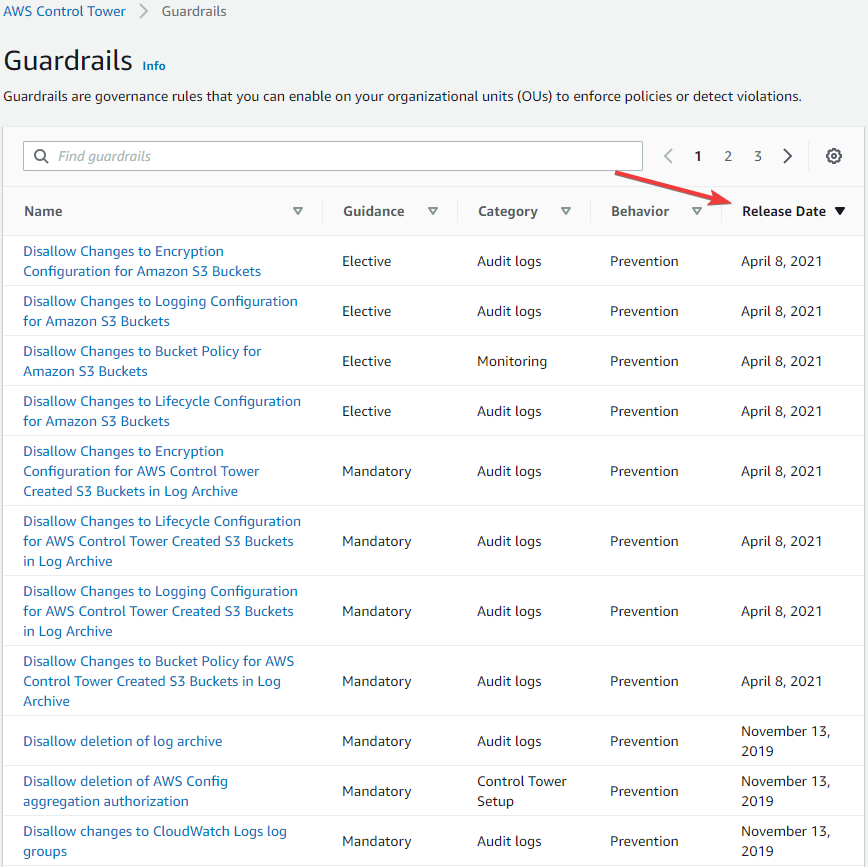The height and width of the screenshot is (867, 868).
Task: Open Disallow deletion of AWS Config aggregation authorization
Action: tap(125, 791)
